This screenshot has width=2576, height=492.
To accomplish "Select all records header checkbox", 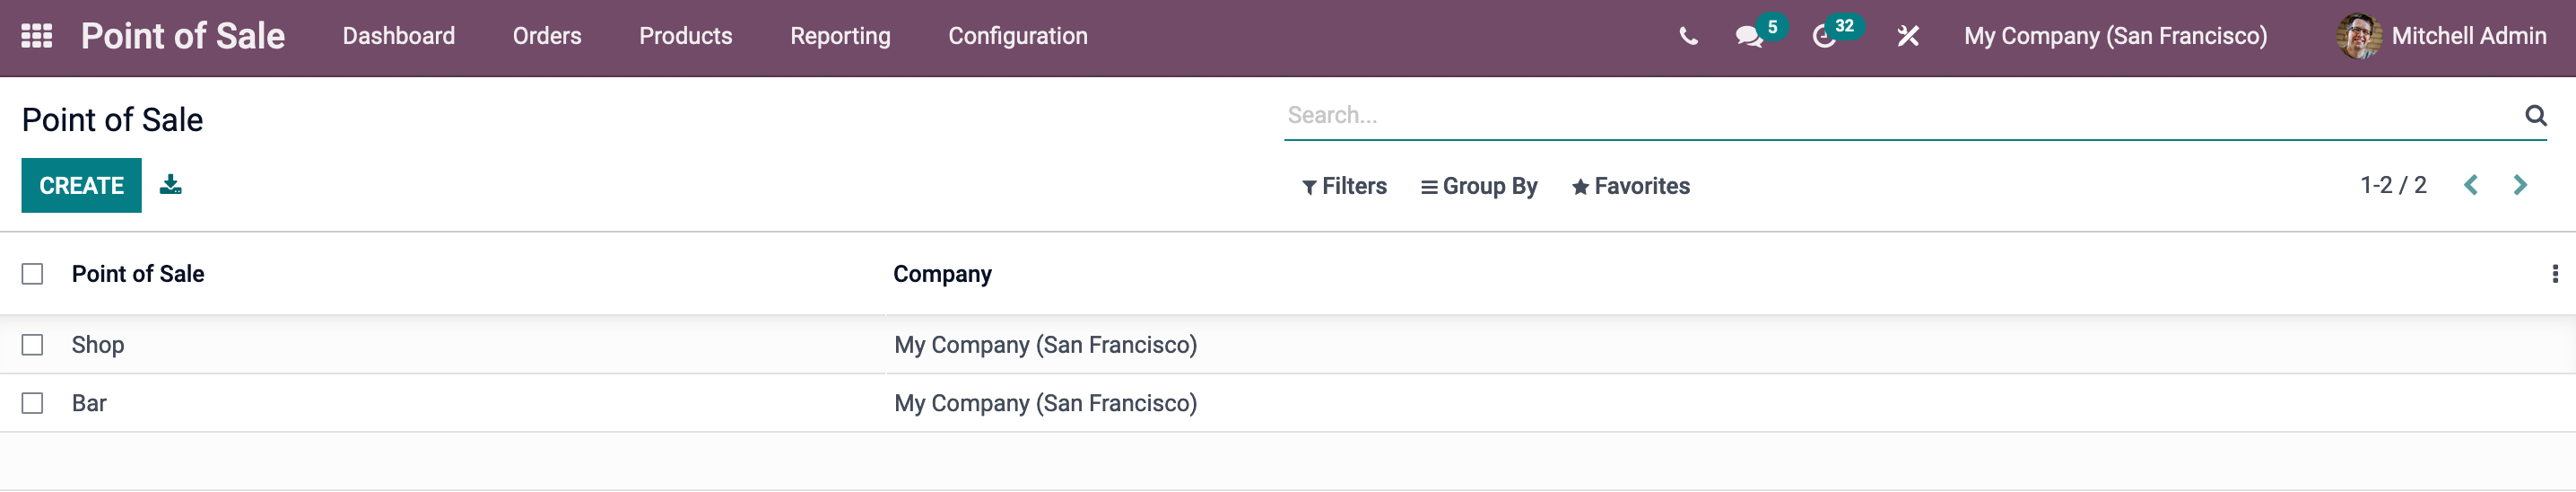I will coord(33,274).
